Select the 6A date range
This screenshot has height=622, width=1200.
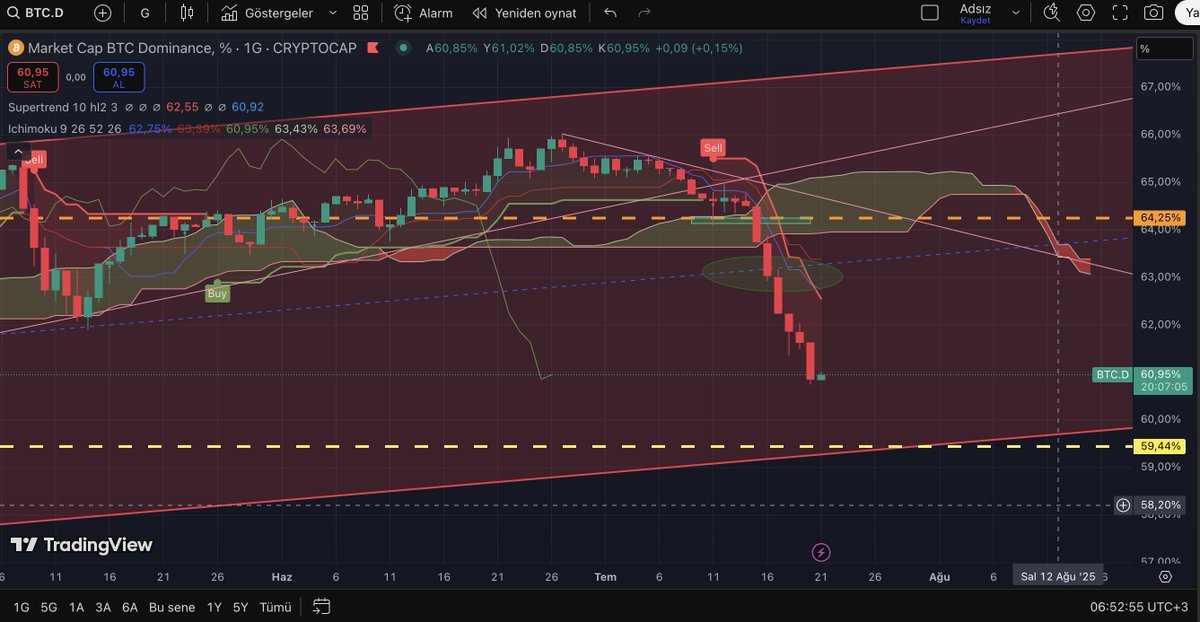coord(130,606)
